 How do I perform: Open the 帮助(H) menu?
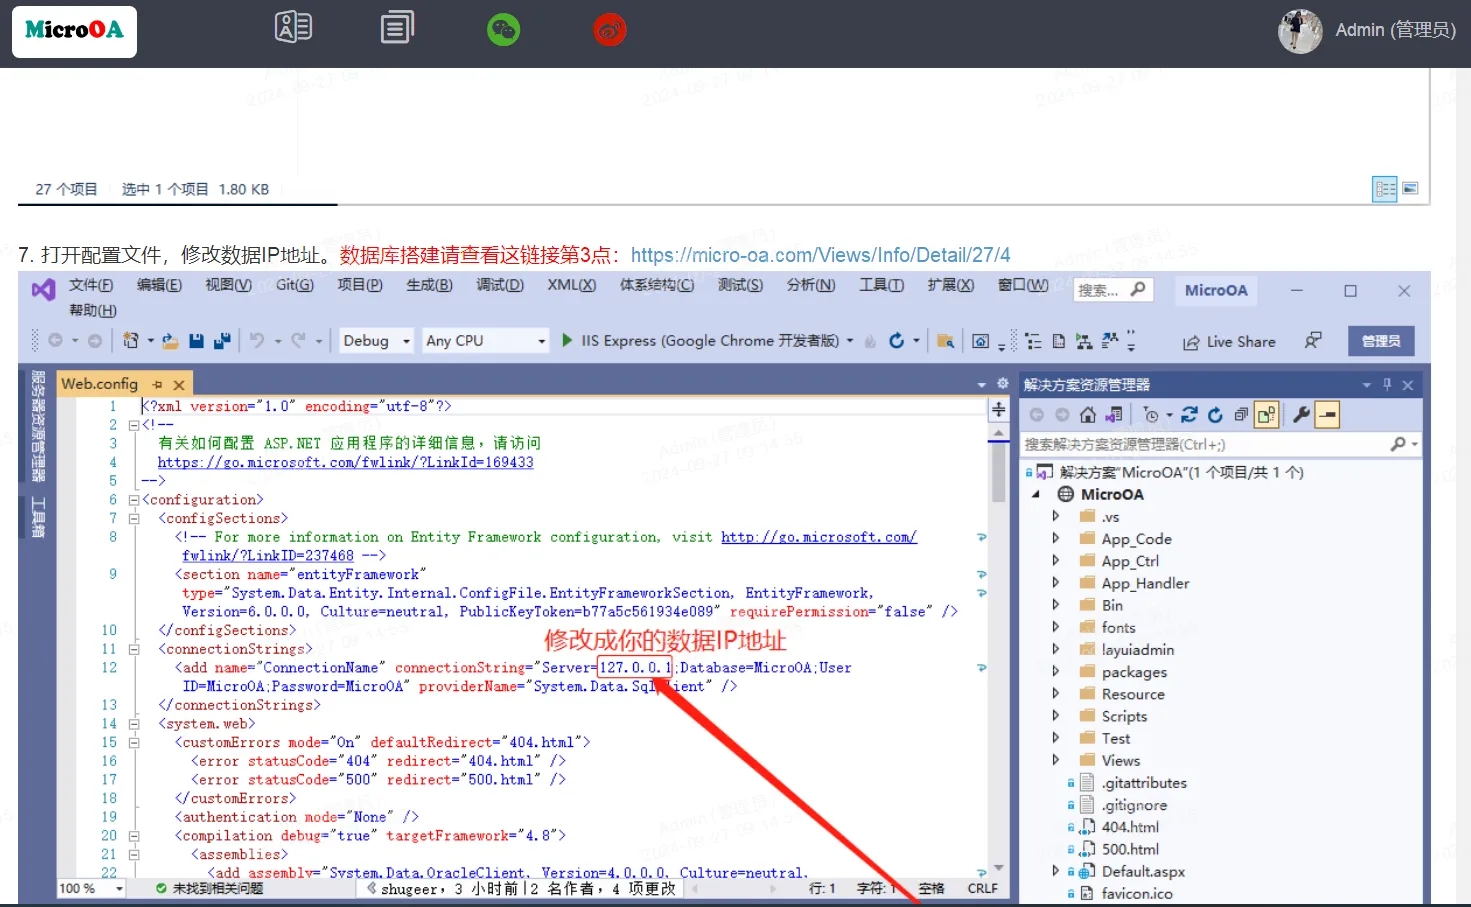click(93, 310)
